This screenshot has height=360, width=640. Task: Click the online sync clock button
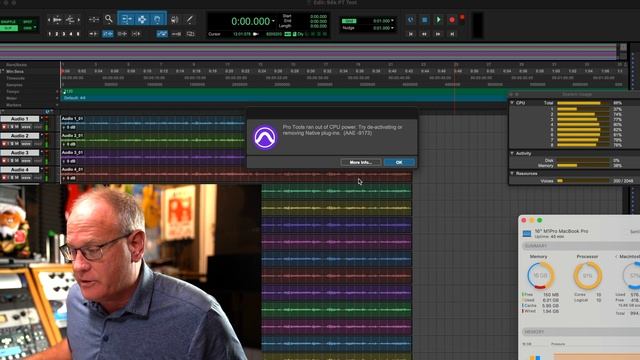point(411,20)
